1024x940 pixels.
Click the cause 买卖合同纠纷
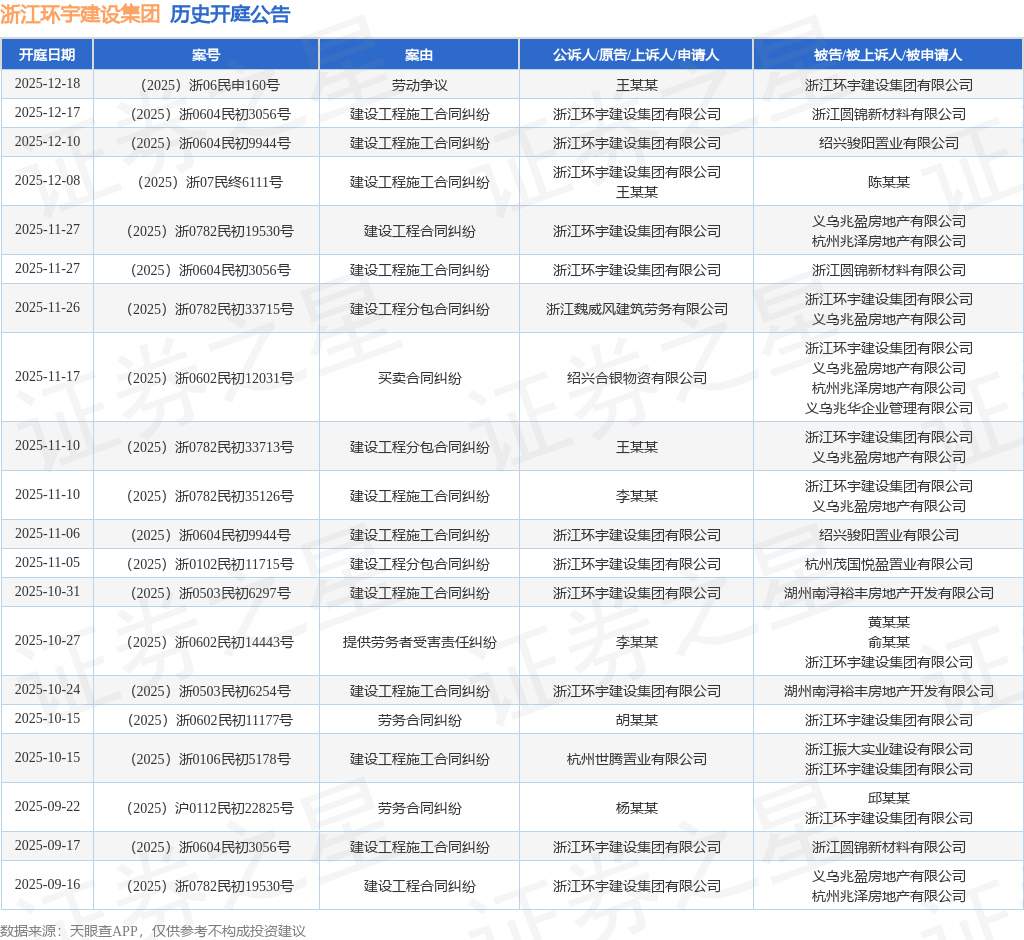pyautogui.click(x=419, y=378)
